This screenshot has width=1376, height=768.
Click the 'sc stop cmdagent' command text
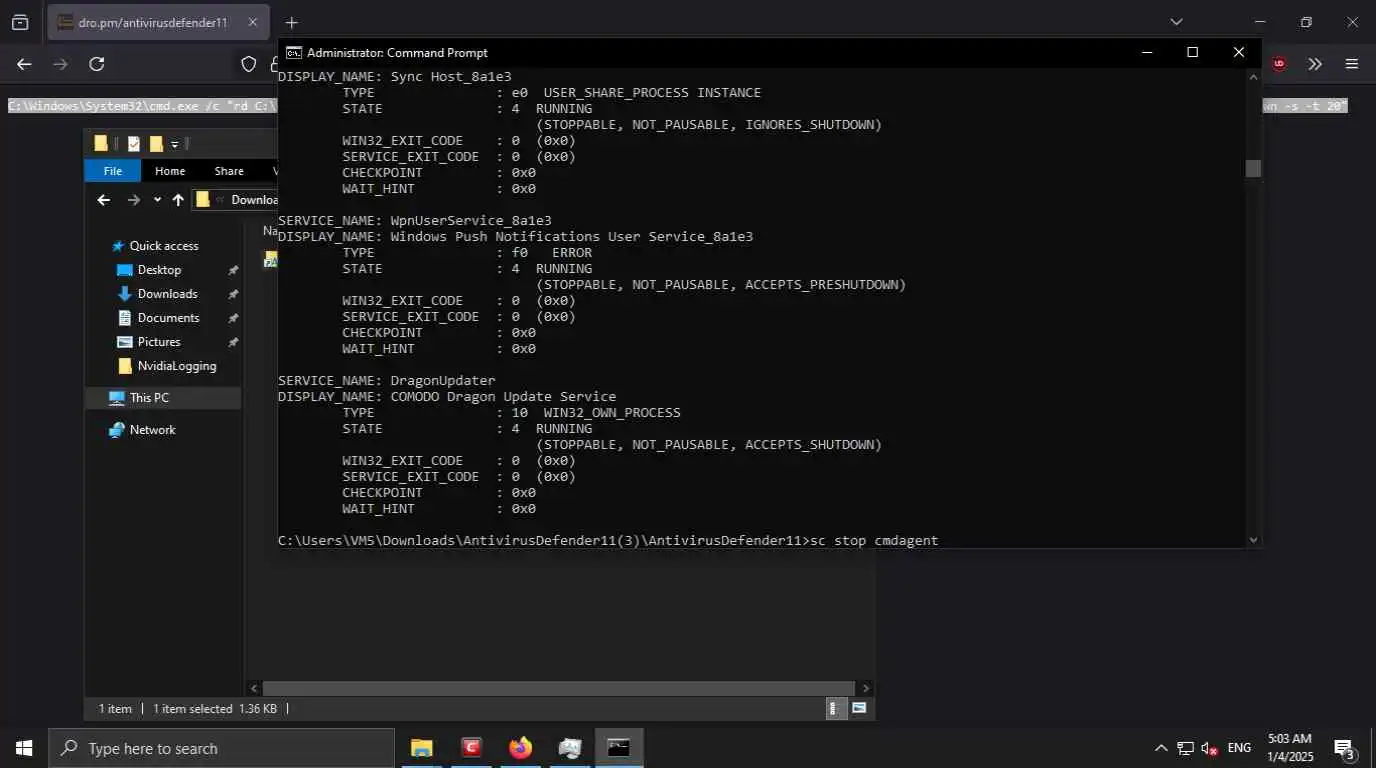(874, 540)
